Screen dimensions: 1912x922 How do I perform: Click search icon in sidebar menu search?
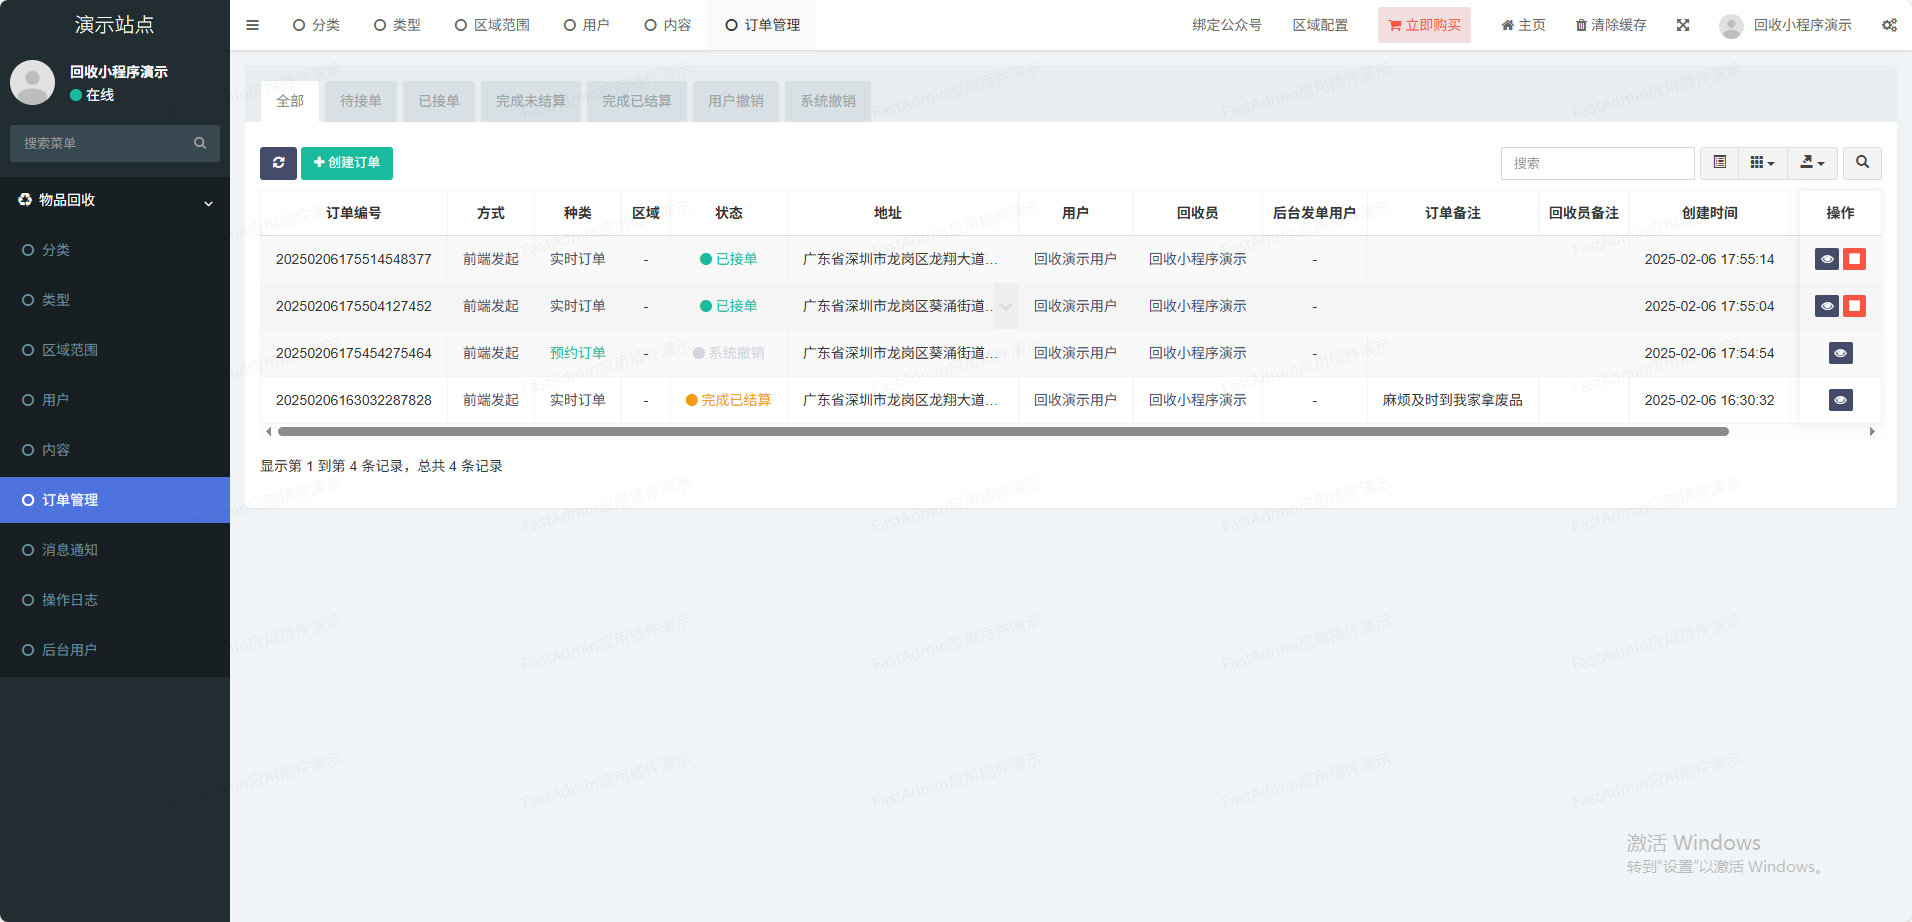click(x=200, y=143)
